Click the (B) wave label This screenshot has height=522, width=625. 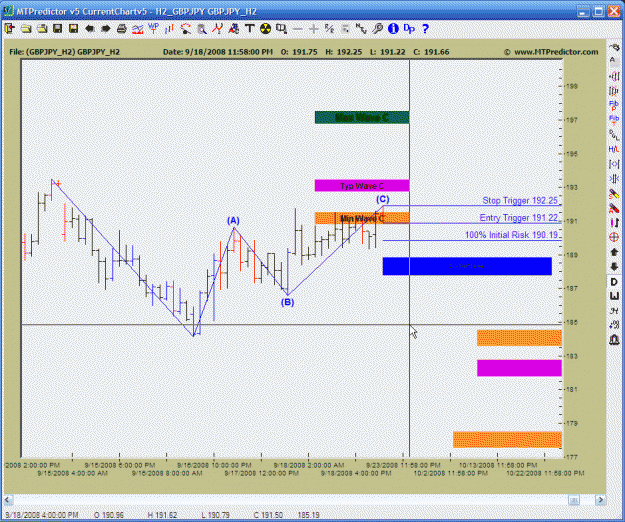tap(287, 302)
